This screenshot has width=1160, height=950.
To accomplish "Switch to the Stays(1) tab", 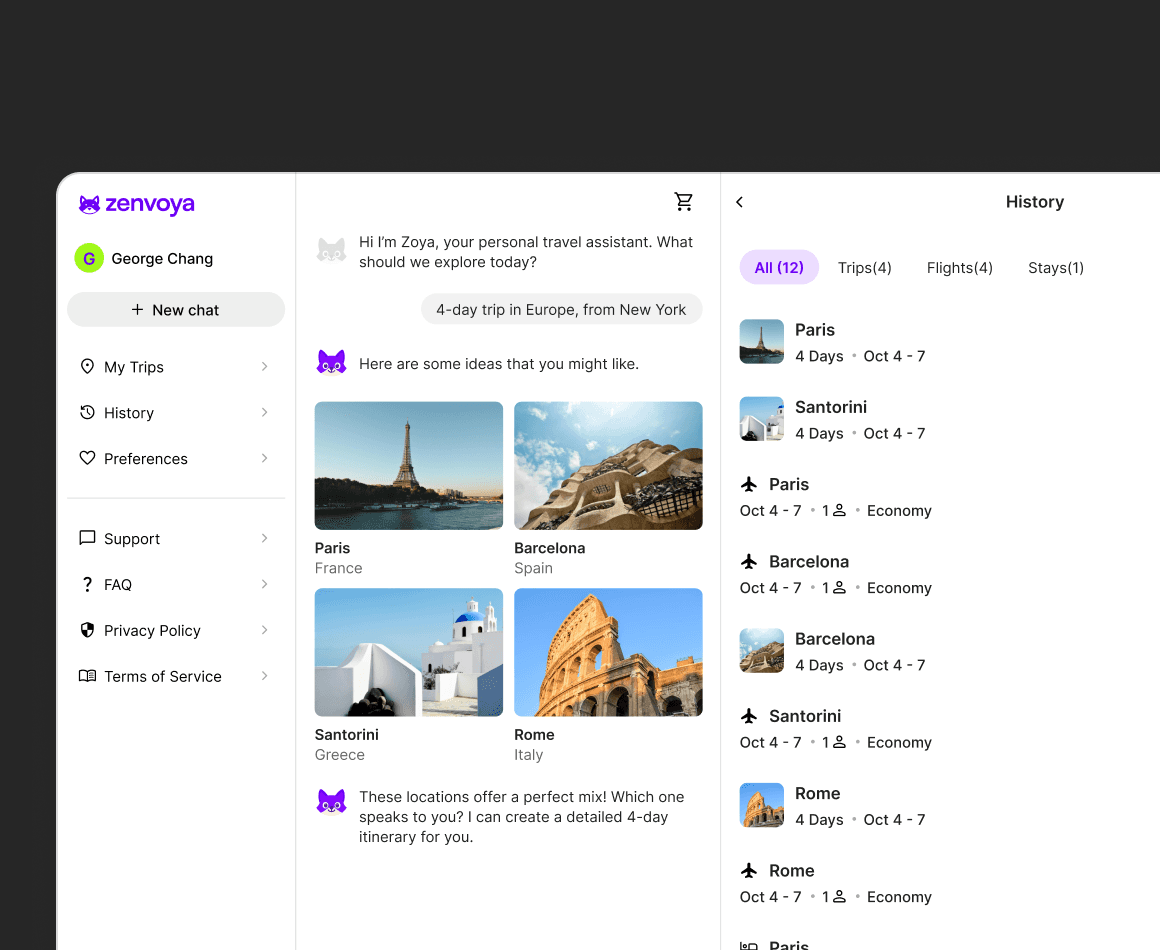I will point(1056,268).
